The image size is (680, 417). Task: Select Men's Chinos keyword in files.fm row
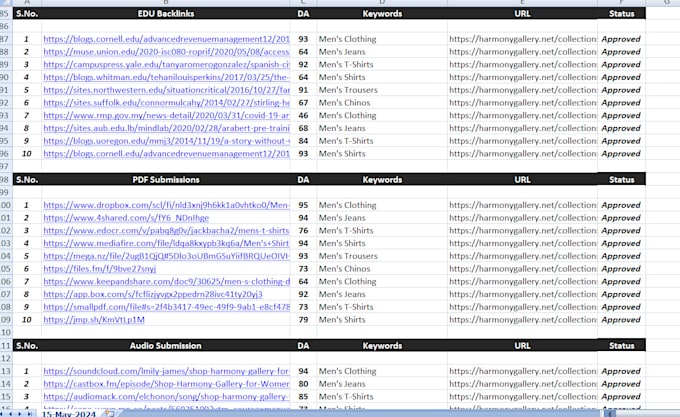point(382,269)
